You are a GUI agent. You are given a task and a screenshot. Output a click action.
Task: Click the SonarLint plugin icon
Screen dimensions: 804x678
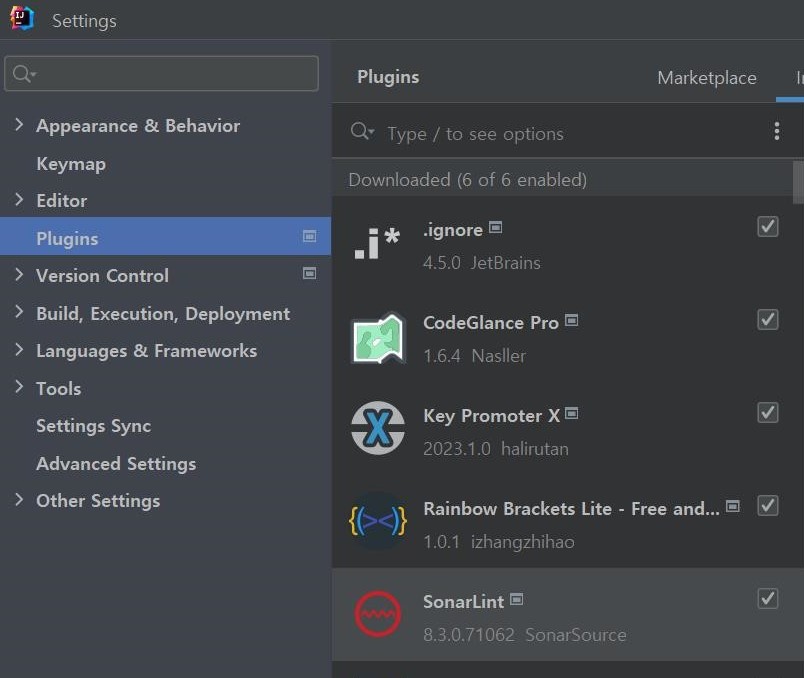coord(377,616)
